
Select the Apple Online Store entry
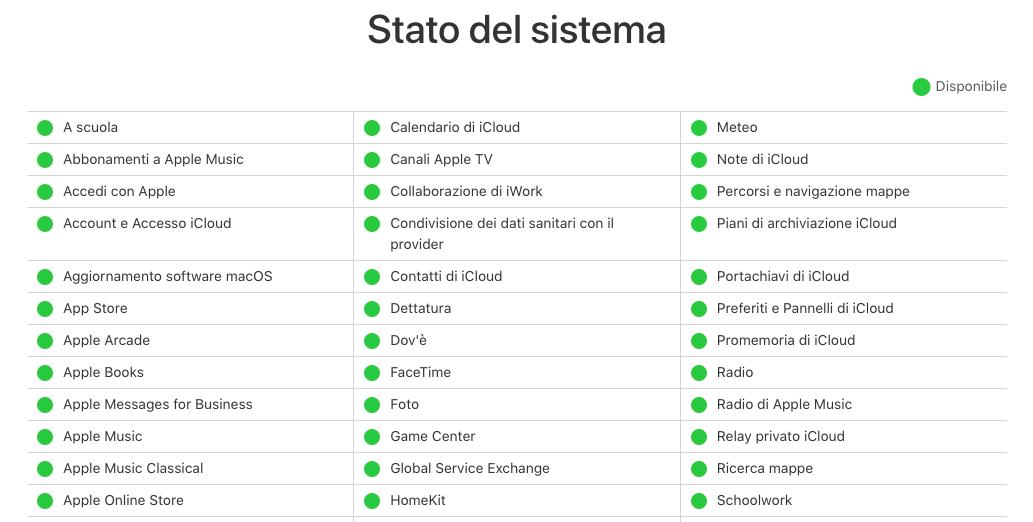point(123,500)
